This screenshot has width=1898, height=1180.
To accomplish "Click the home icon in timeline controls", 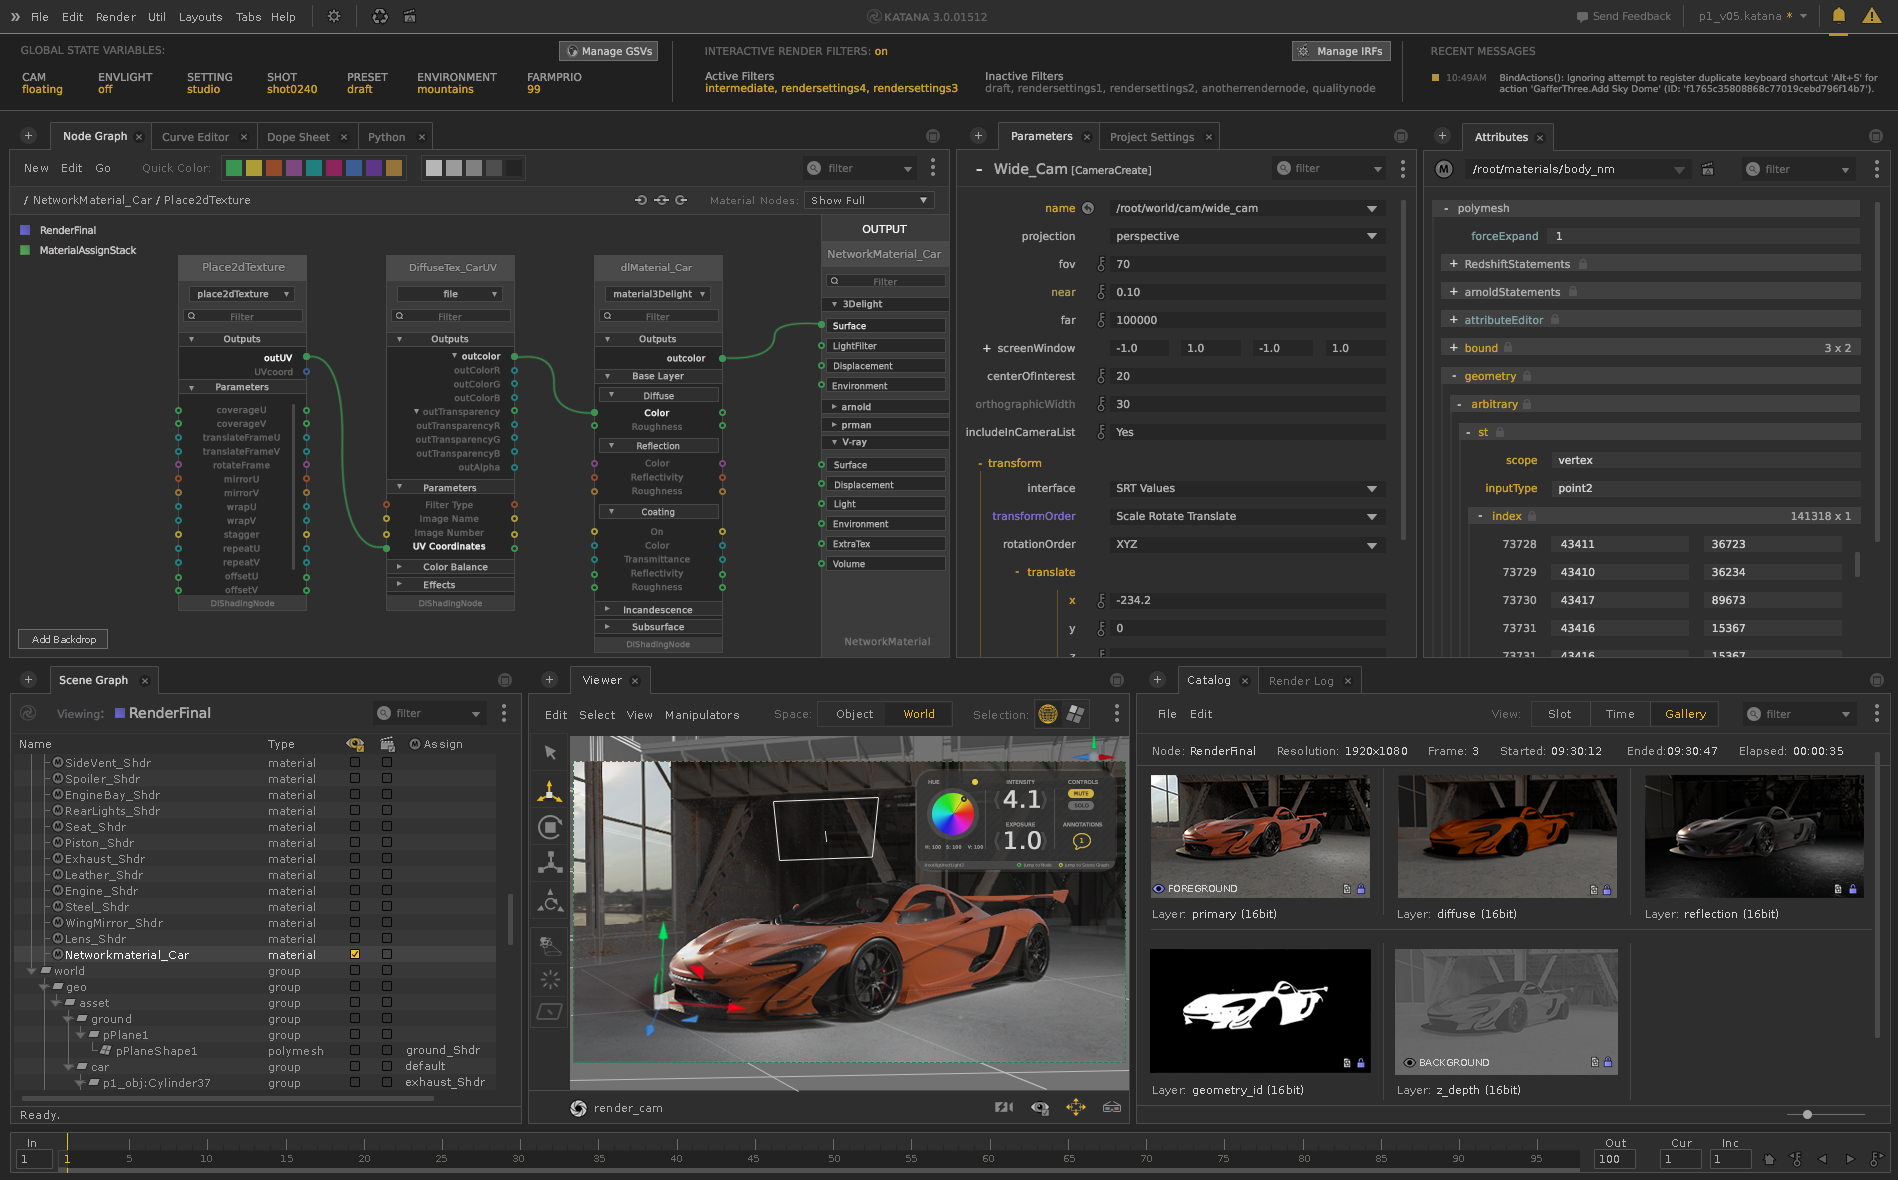I will [x=1769, y=1159].
